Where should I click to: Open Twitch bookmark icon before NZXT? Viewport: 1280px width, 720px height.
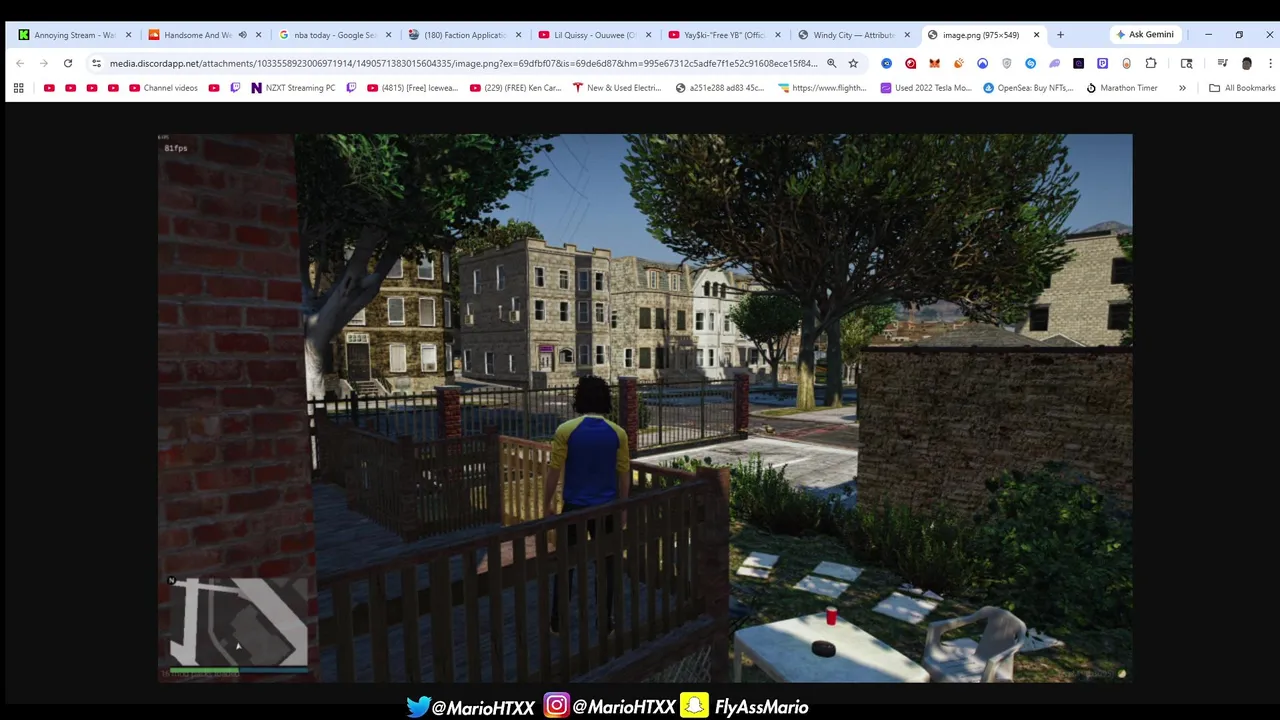click(235, 88)
